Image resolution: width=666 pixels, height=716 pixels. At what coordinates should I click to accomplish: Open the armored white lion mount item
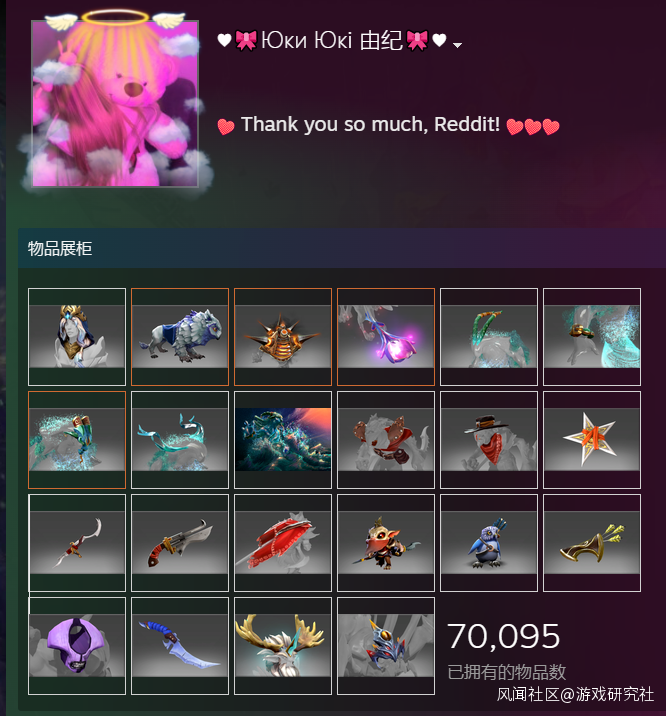(x=180, y=337)
